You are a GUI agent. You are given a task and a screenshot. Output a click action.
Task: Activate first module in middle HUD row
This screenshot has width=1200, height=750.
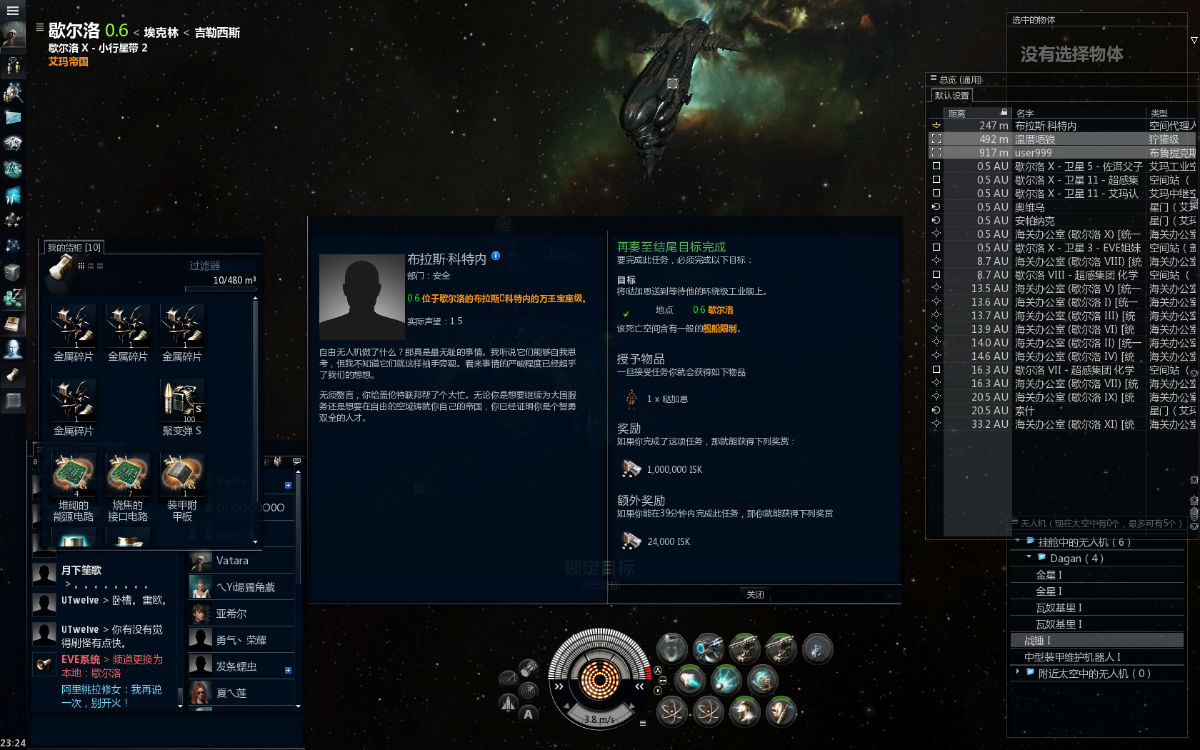[690, 680]
